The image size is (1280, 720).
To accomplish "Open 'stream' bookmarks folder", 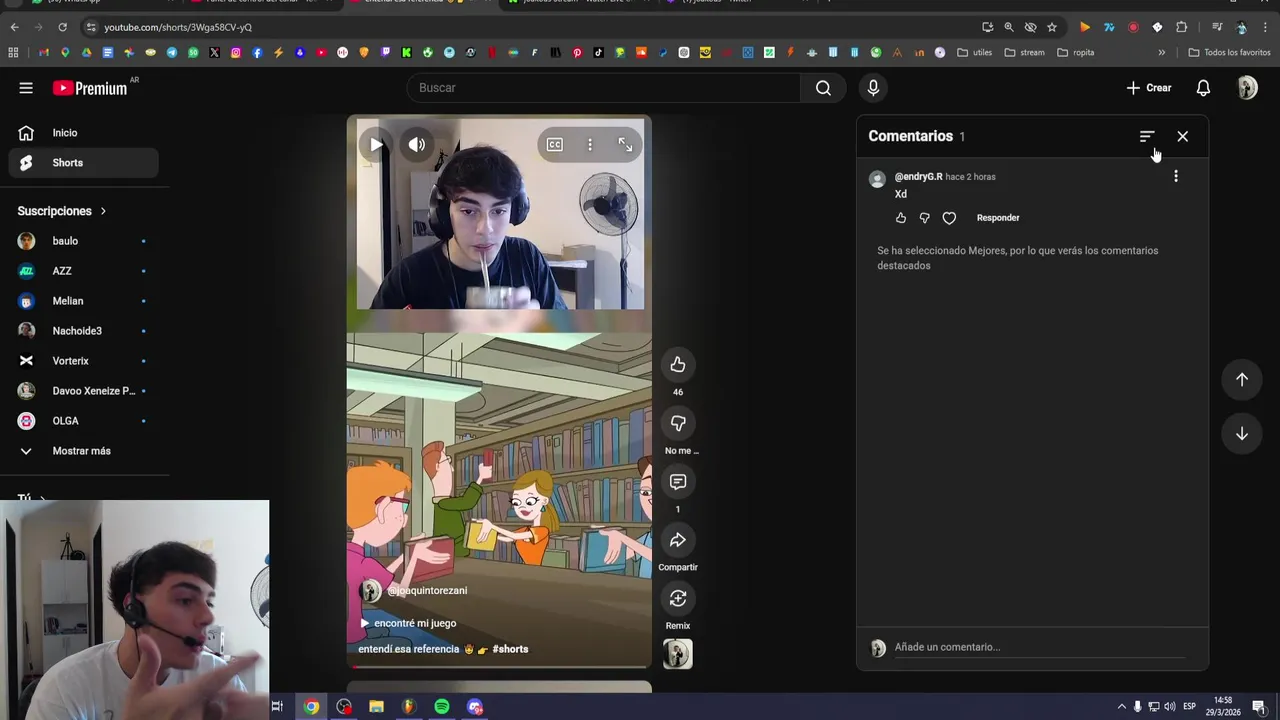I will [x=1025, y=52].
